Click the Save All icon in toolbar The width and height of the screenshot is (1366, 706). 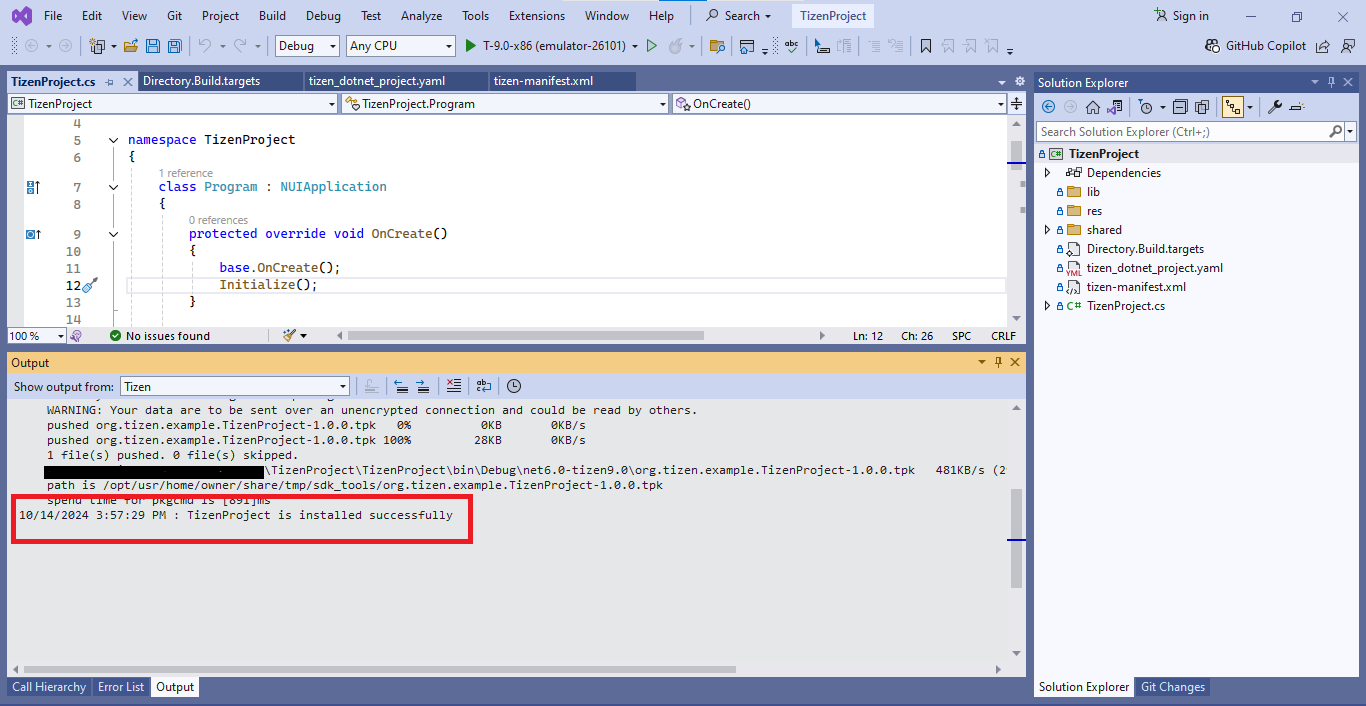(175, 46)
